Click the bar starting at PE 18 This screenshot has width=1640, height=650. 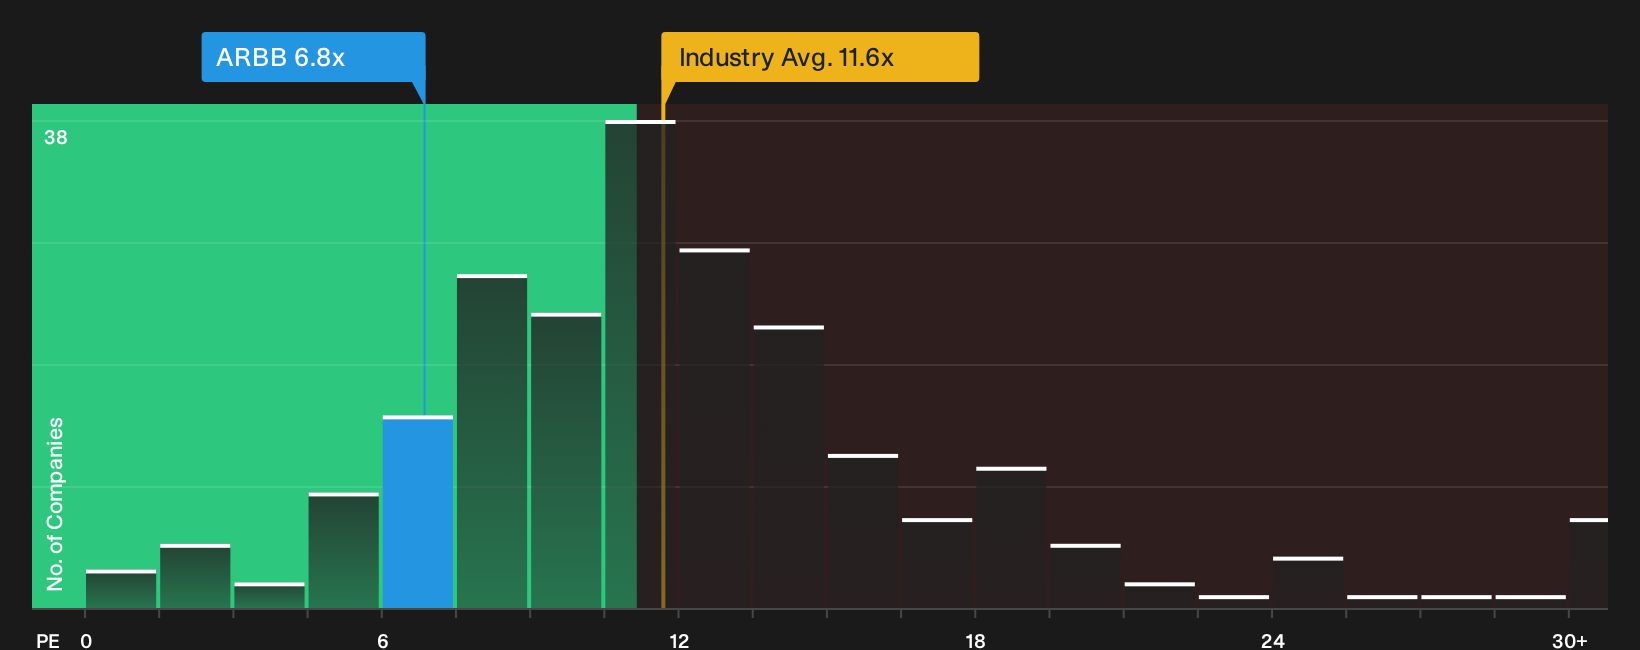1011,537
